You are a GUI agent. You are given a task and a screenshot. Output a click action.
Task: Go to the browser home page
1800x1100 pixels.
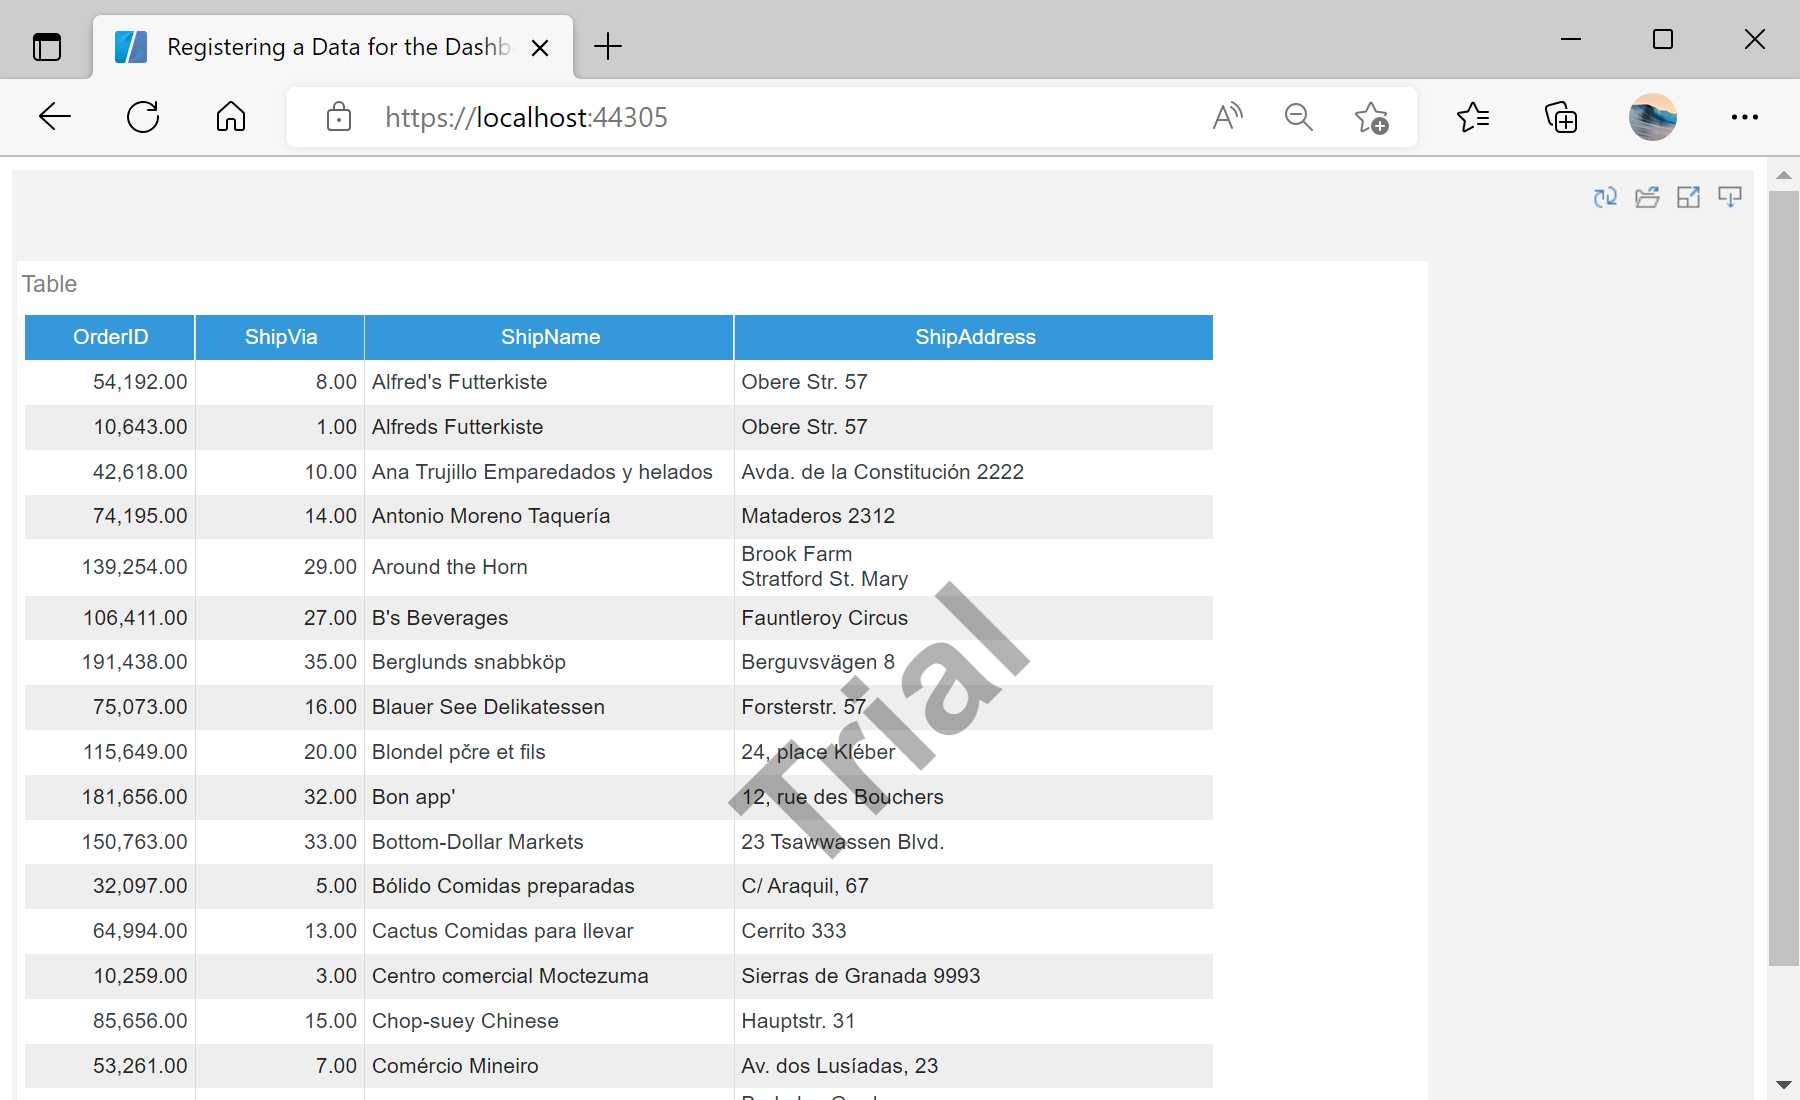230,117
